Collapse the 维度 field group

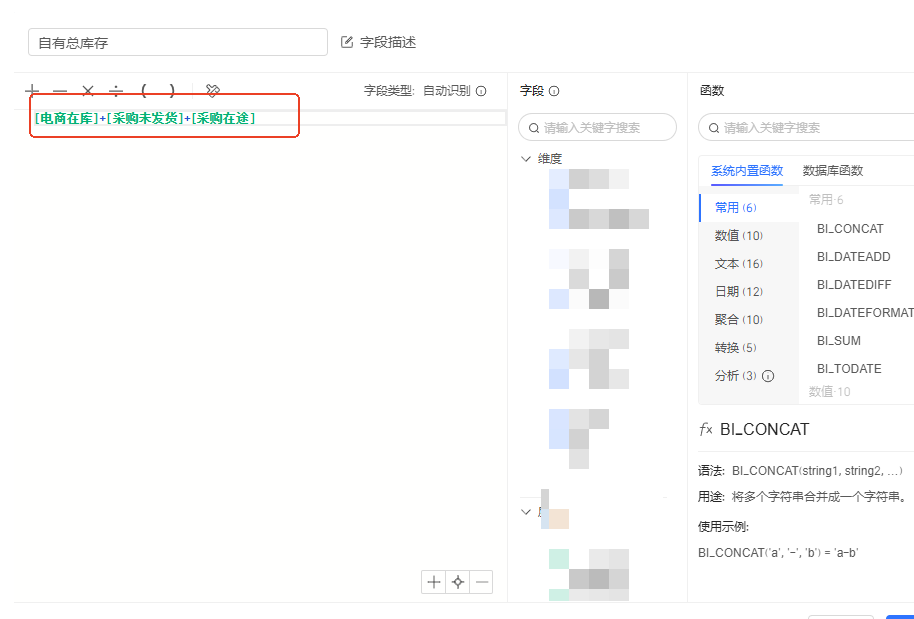[x=526, y=158]
